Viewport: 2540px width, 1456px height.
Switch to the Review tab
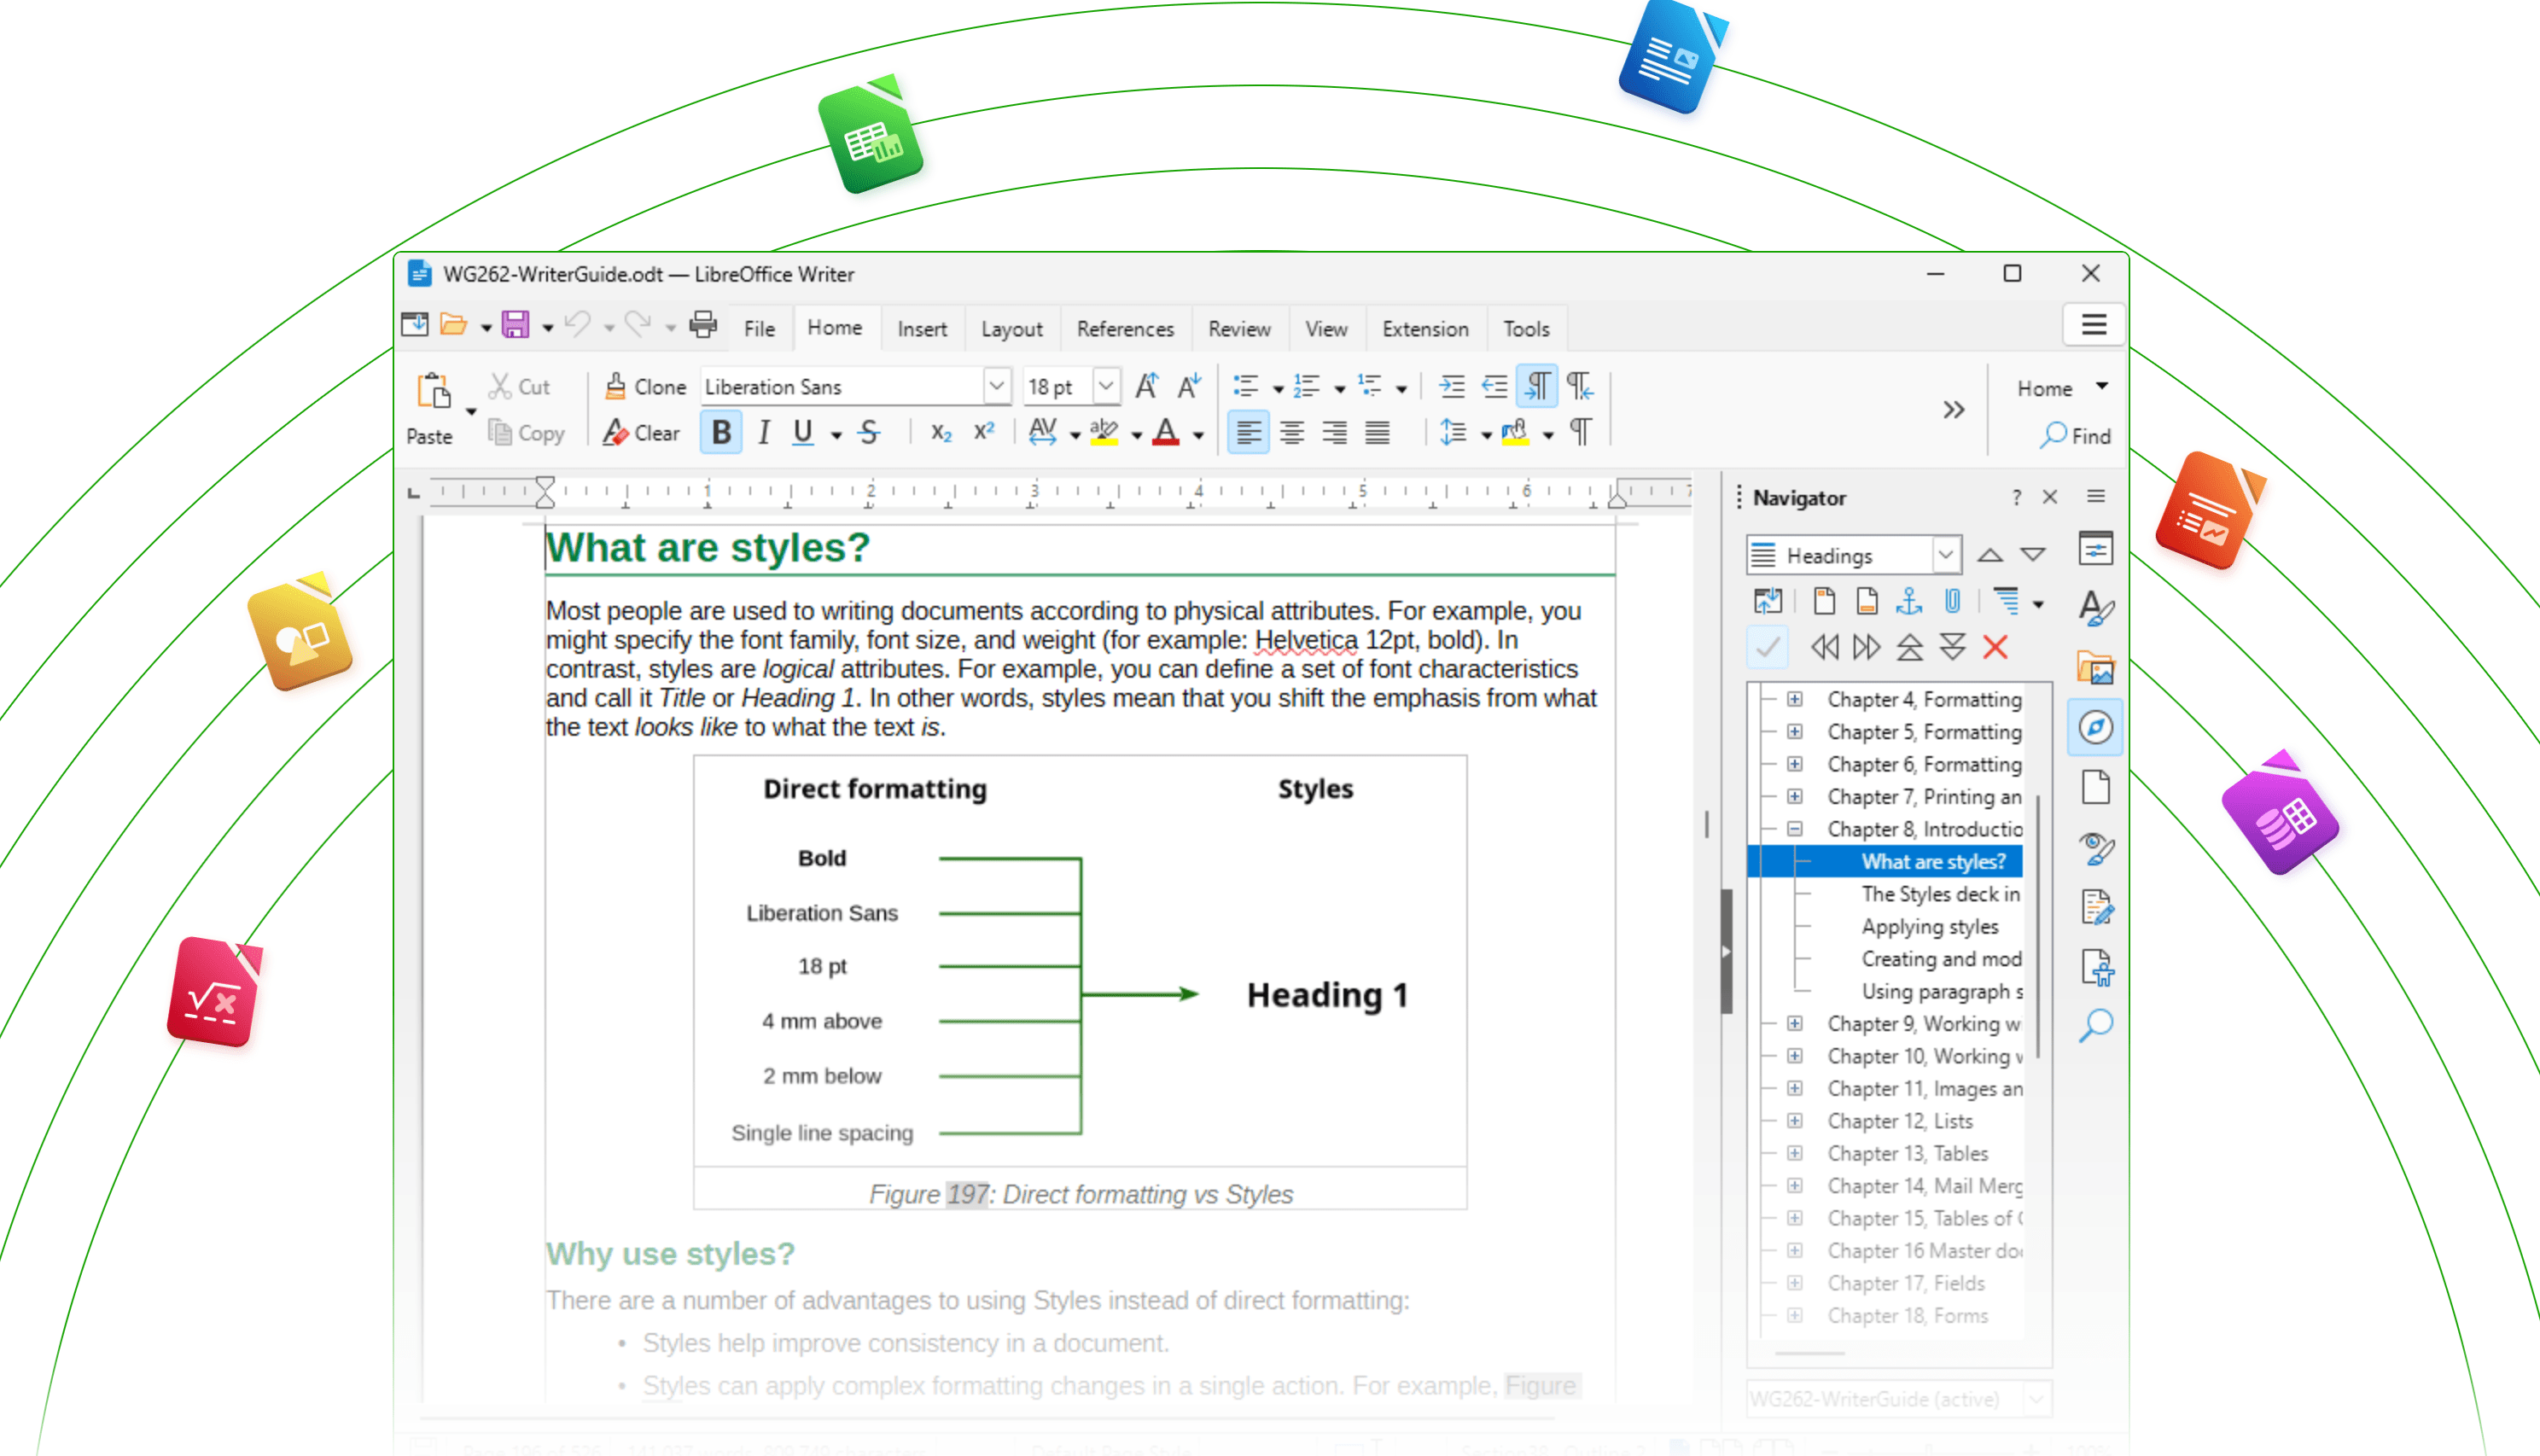(1239, 329)
